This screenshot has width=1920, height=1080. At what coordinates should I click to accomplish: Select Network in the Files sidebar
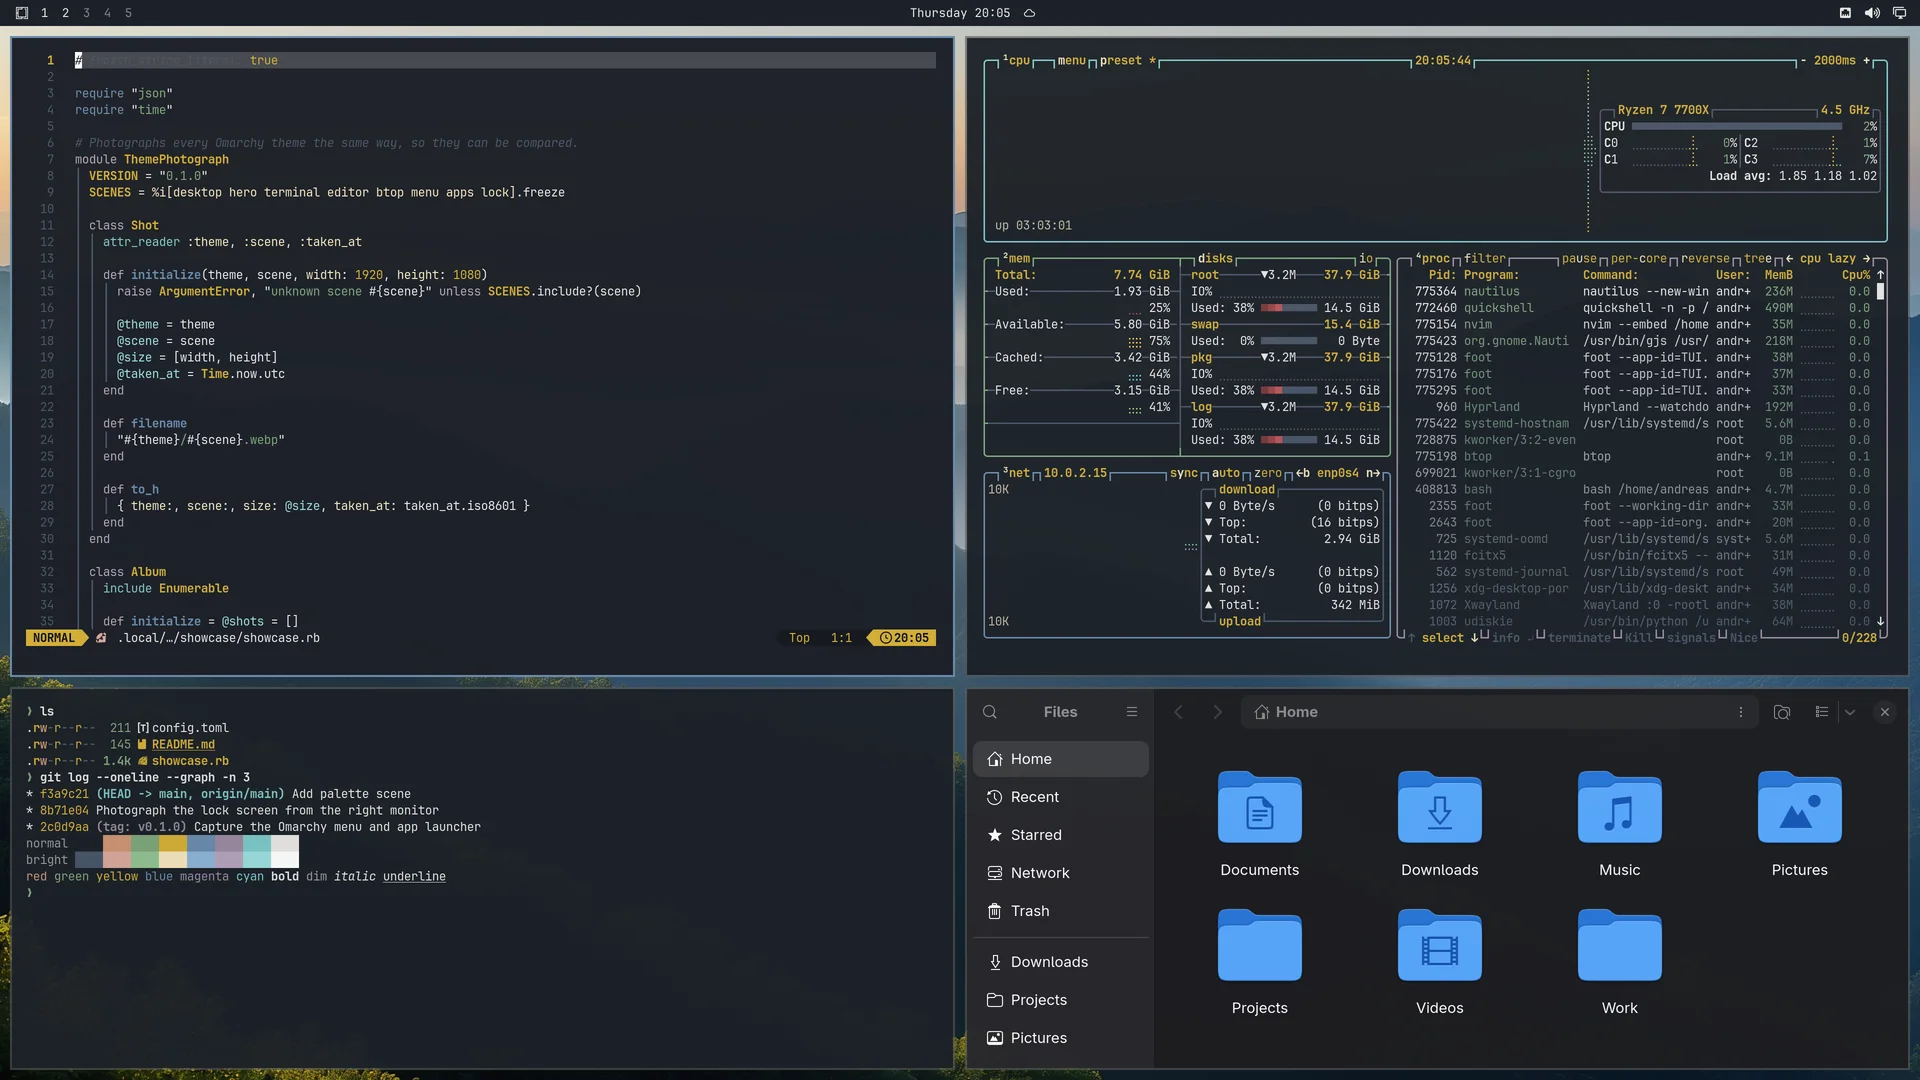click(1061, 873)
